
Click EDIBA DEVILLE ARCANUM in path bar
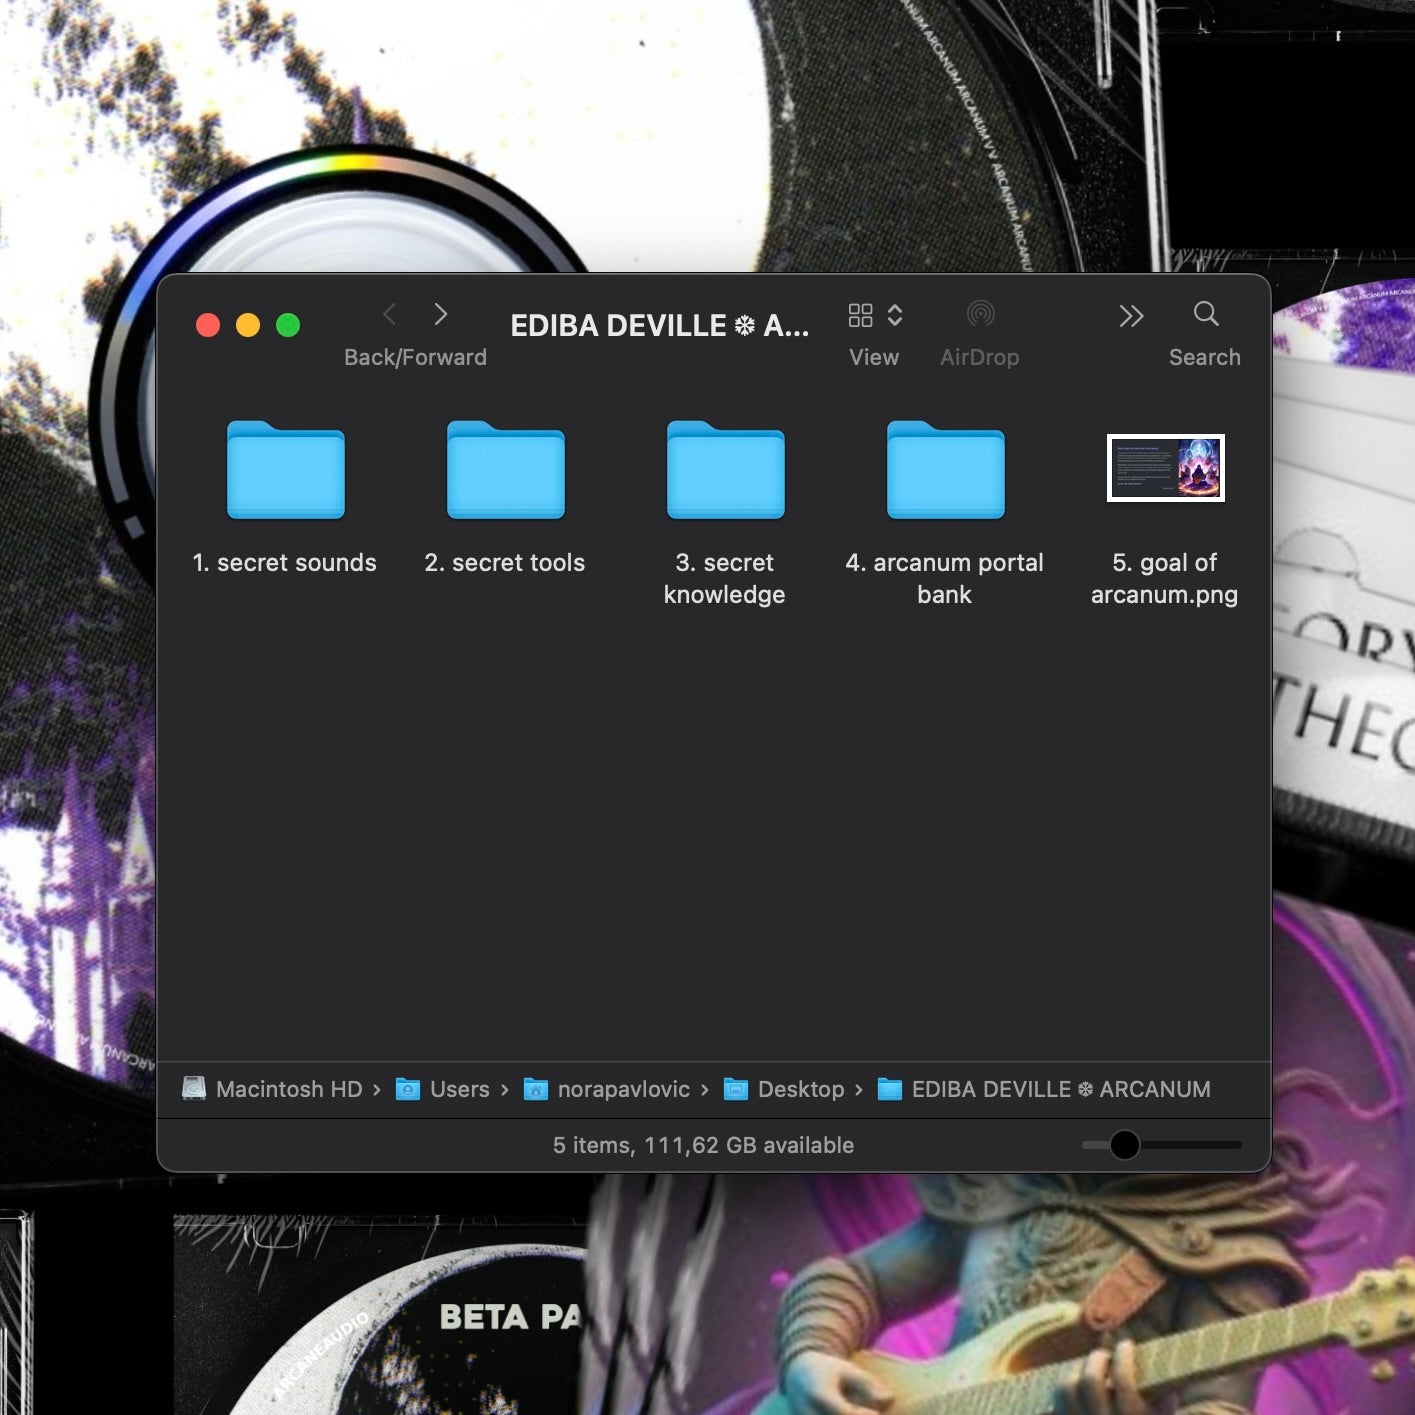point(1060,1089)
